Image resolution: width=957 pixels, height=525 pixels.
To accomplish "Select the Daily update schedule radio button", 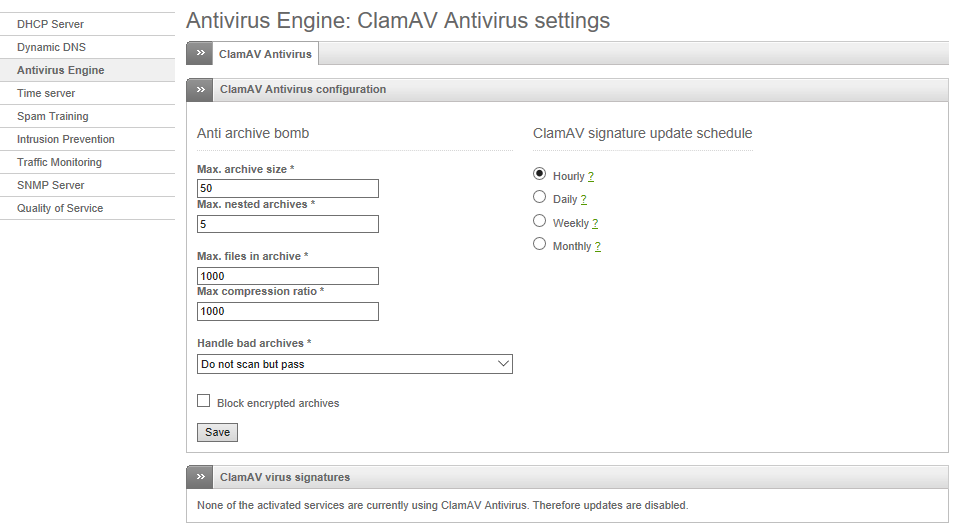I will [x=540, y=197].
